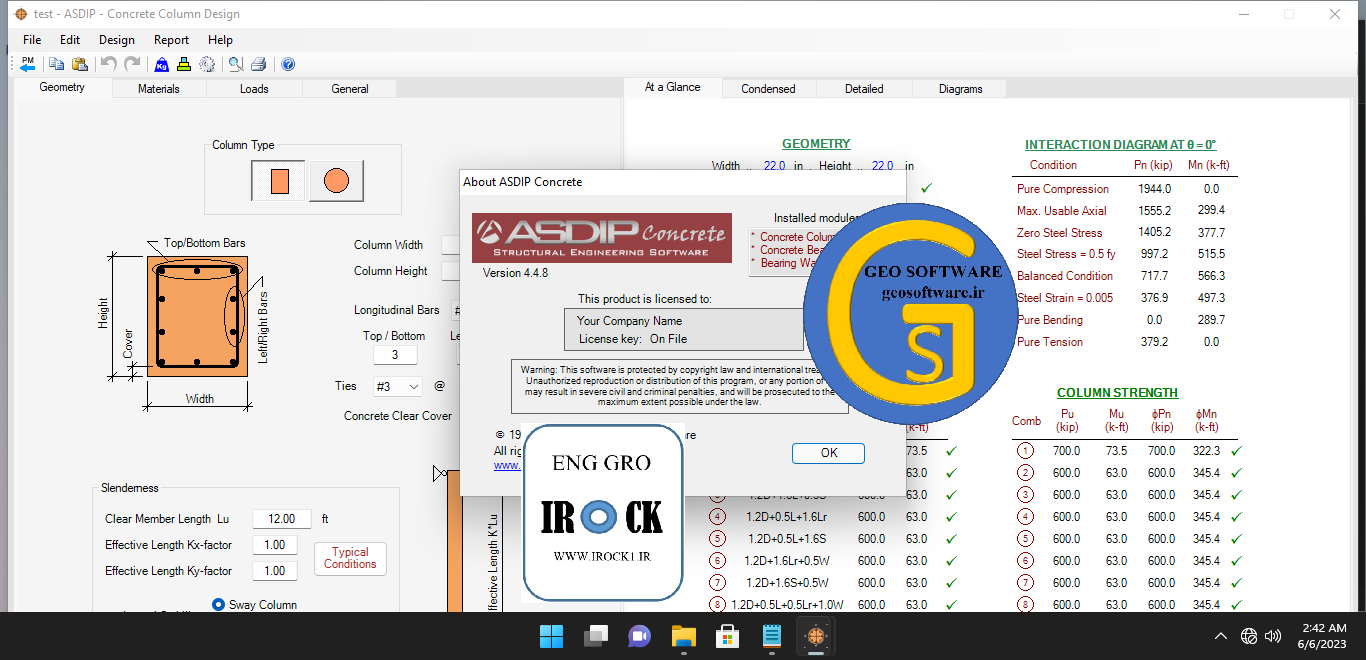Select the rectangular column type
This screenshot has width=1366, height=660.
[279, 181]
